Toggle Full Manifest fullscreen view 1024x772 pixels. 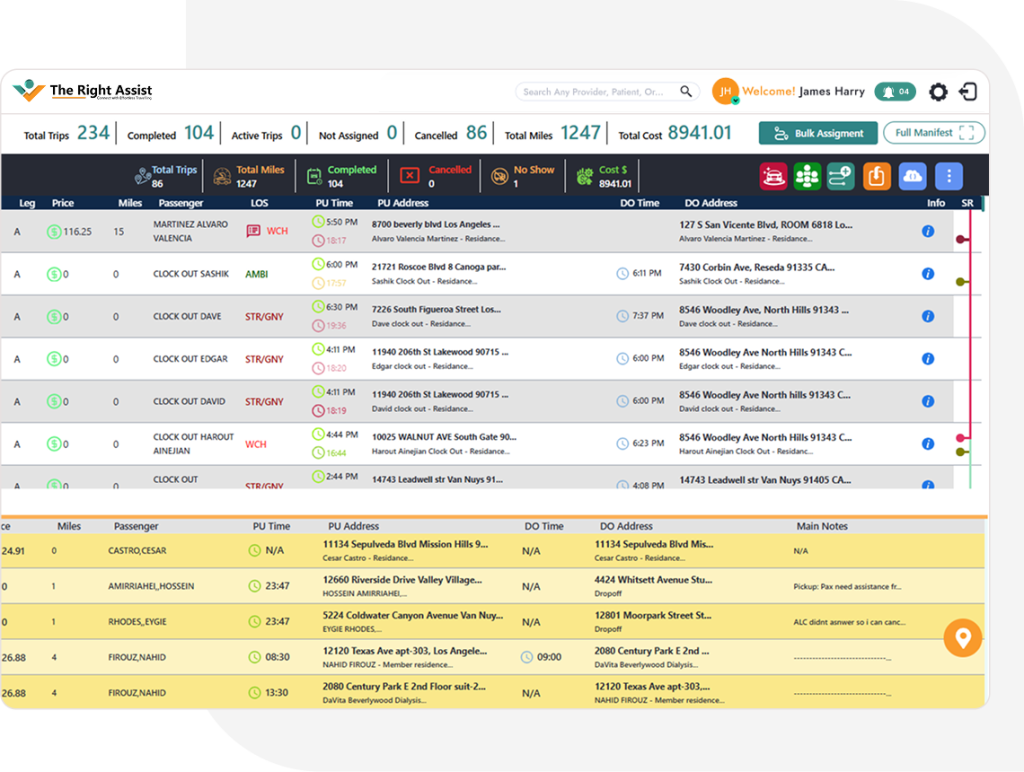(x=934, y=133)
